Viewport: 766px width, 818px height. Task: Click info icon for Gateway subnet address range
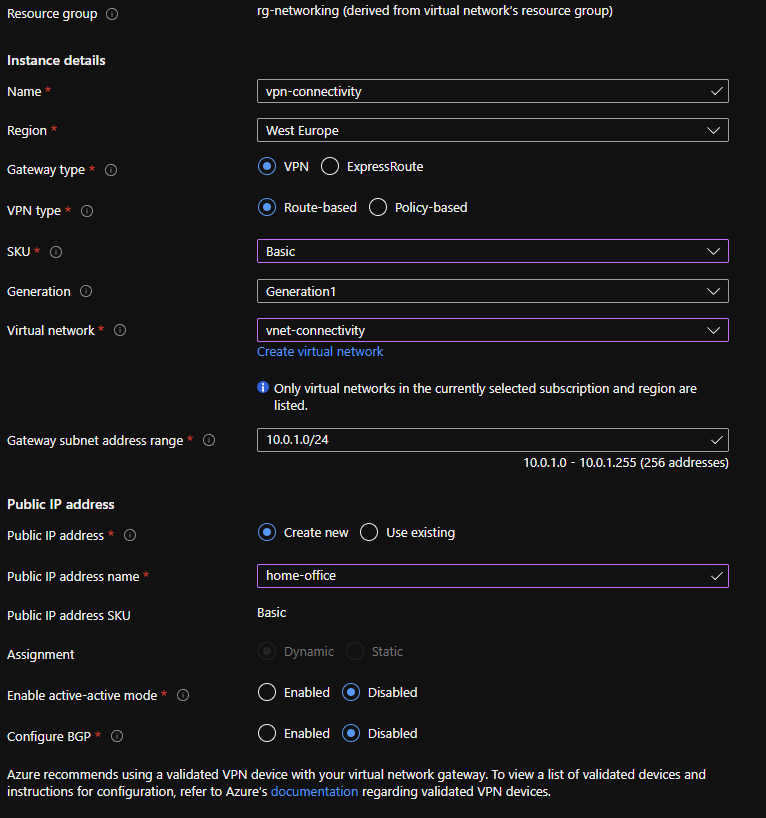[x=209, y=440]
